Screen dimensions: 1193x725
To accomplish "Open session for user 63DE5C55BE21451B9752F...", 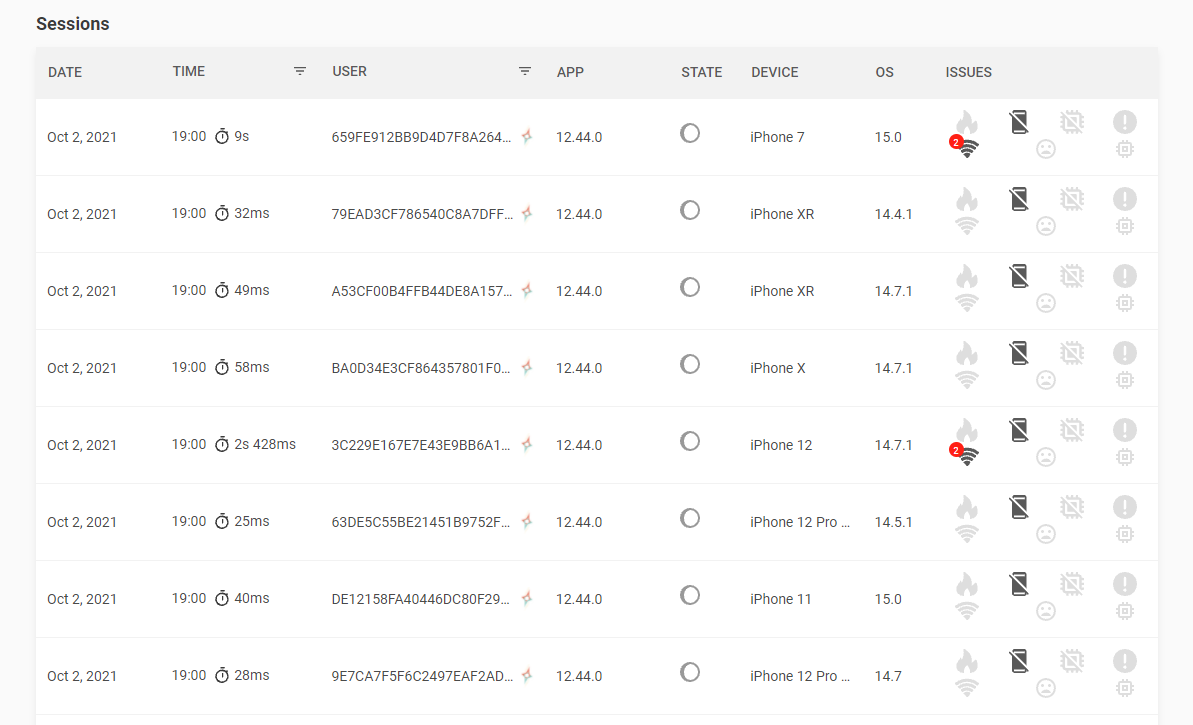I will click(x=421, y=522).
